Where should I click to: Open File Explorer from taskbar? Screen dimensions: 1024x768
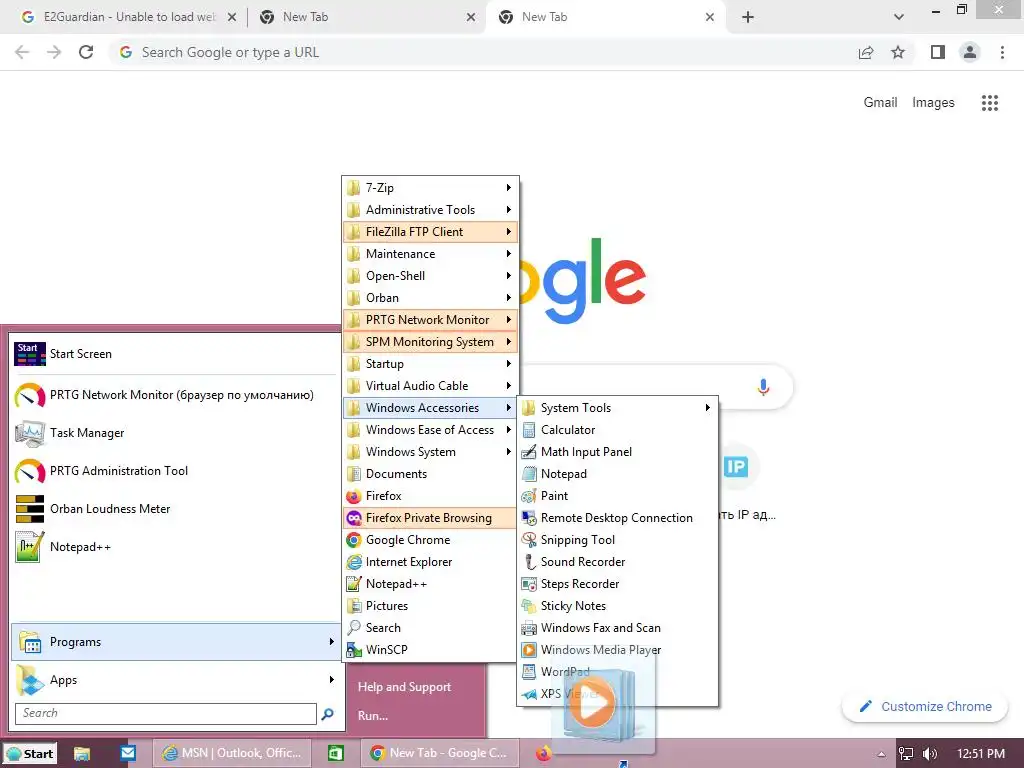click(82, 753)
